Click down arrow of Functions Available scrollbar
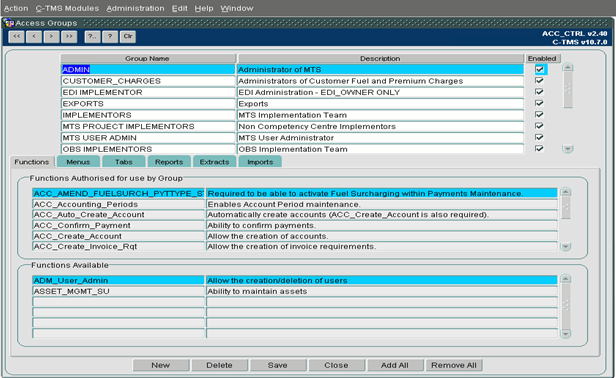 [x=566, y=334]
